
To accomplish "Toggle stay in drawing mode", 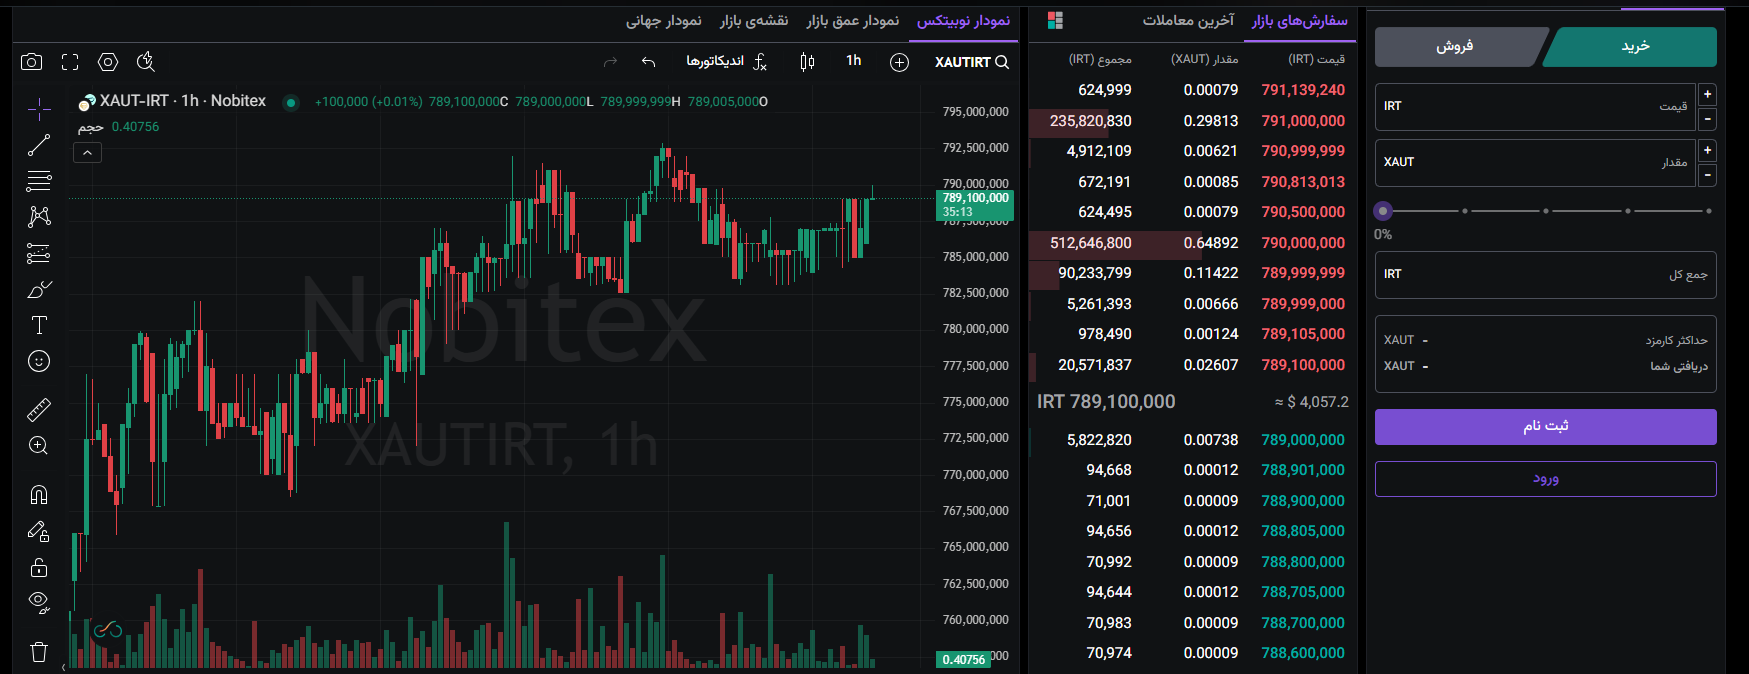I will [x=39, y=531].
